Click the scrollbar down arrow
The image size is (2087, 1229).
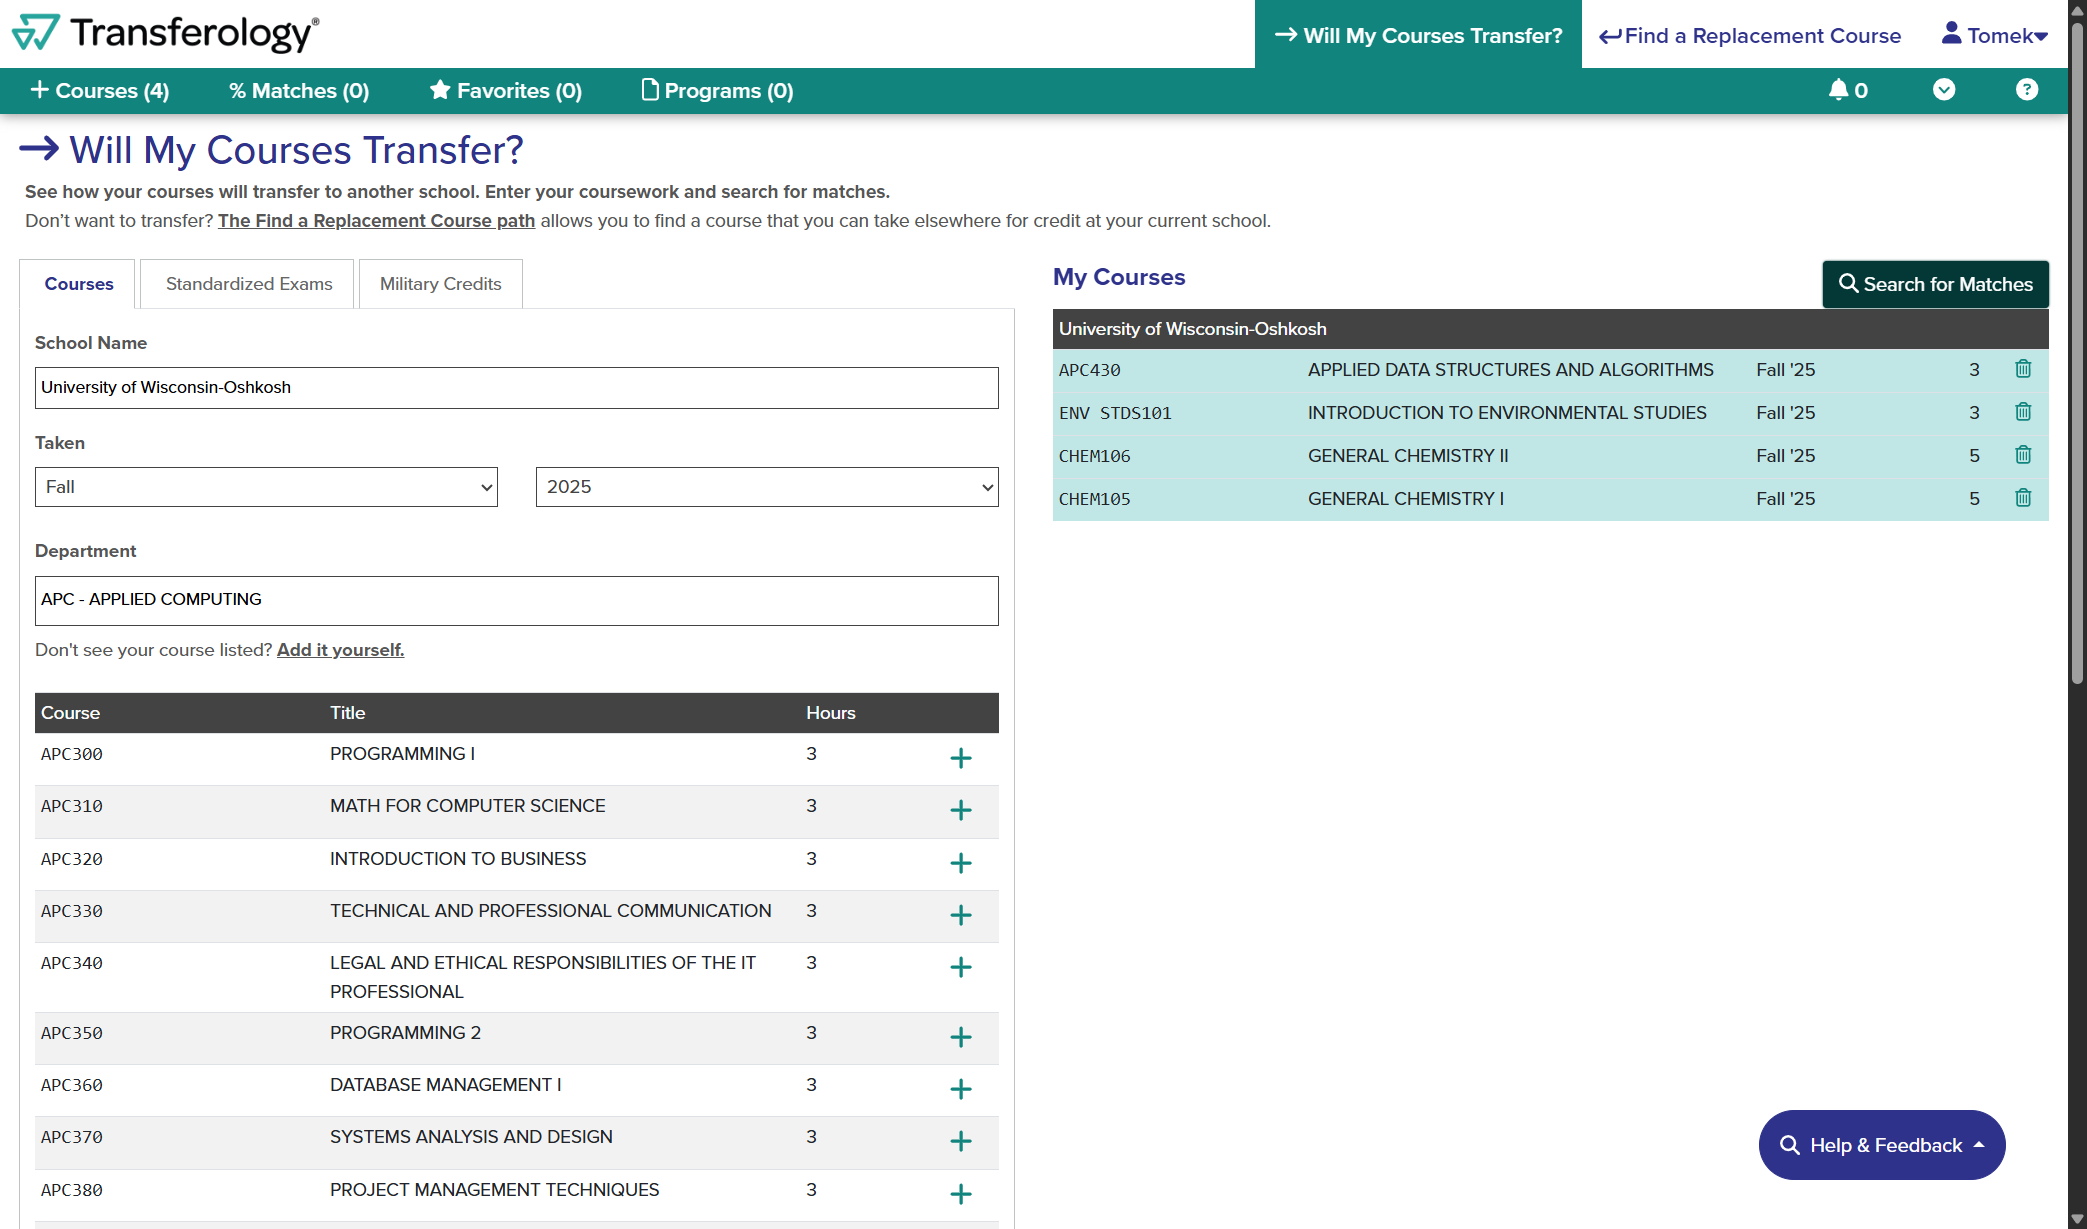[x=2077, y=1219]
